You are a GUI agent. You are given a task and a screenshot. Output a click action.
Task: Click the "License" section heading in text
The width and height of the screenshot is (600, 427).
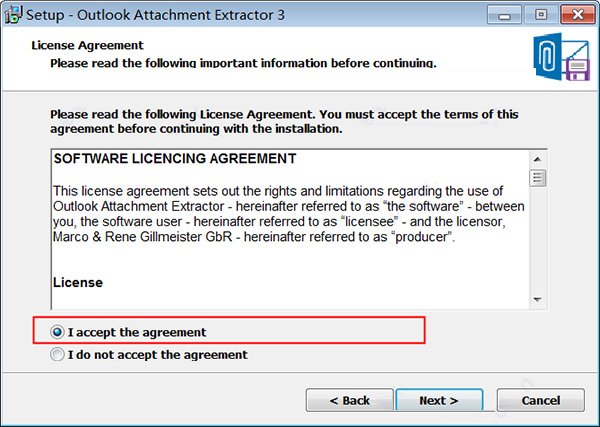[x=78, y=283]
